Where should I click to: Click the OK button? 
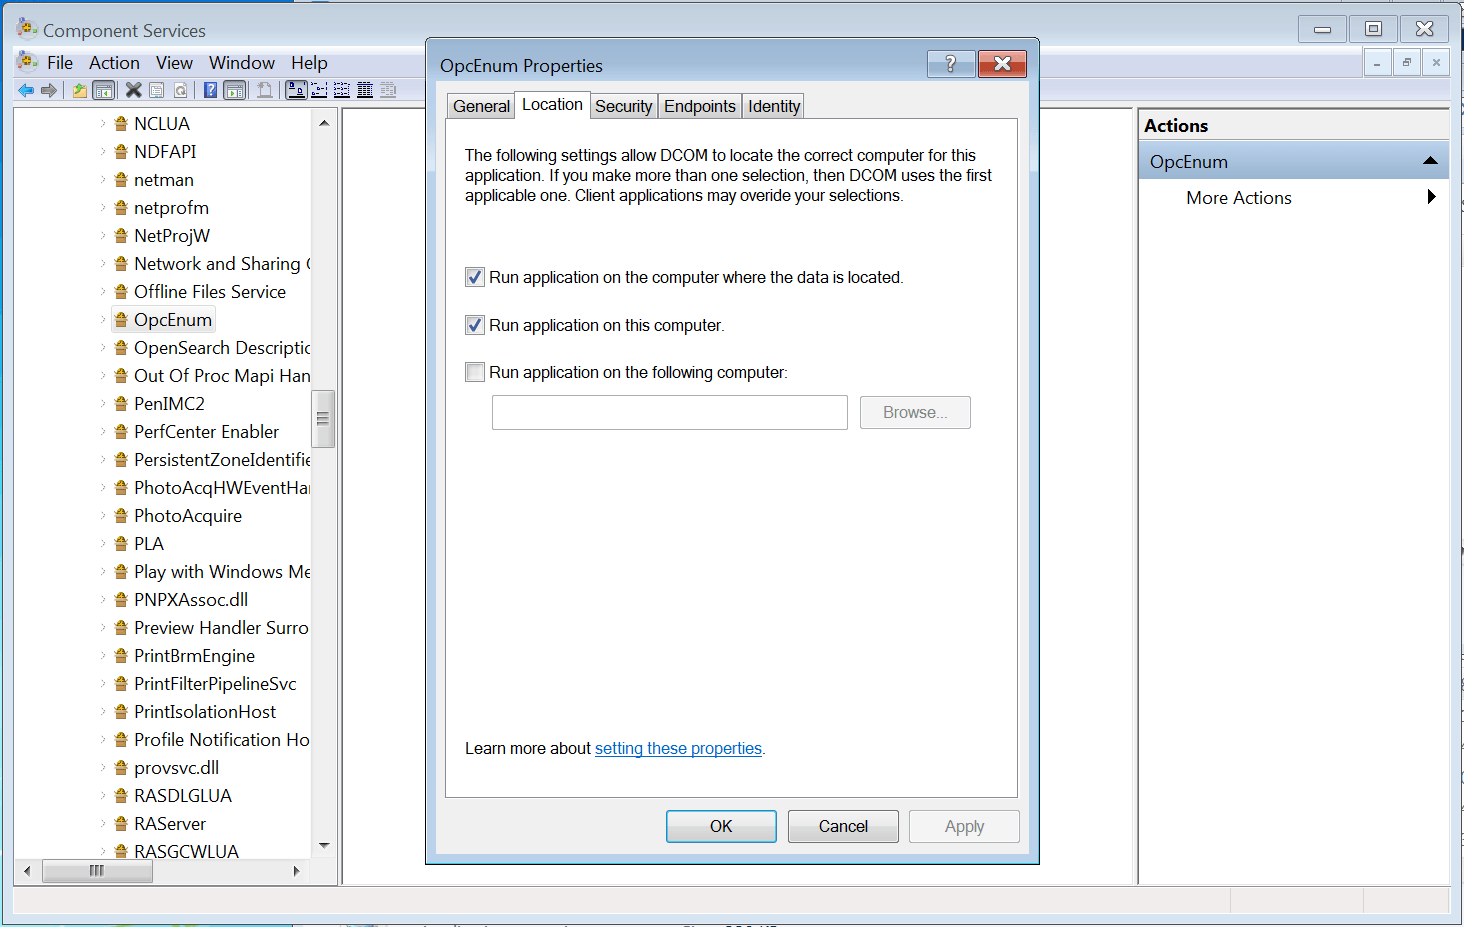721,826
